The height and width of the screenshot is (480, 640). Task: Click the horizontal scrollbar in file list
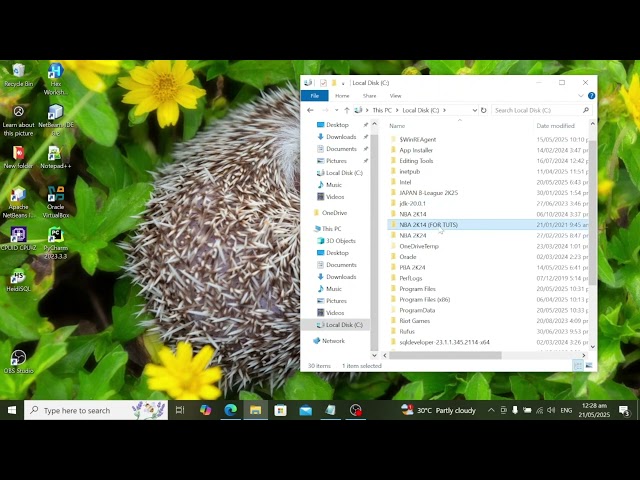point(445,356)
